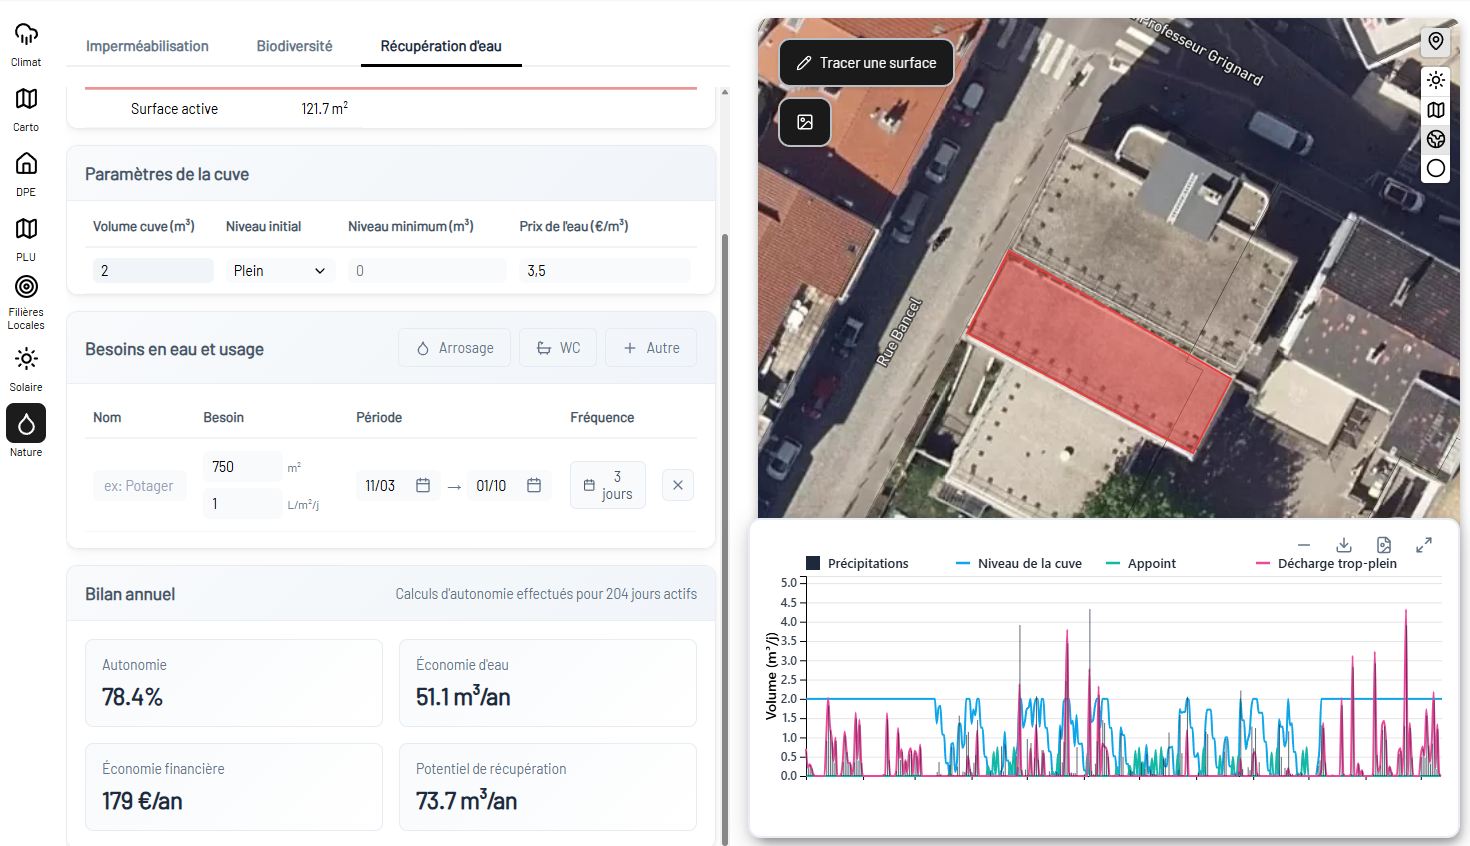The image size is (1470, 846).
Task: Remove the water need row
Action: pyautogui.click(x=678, y=485)
